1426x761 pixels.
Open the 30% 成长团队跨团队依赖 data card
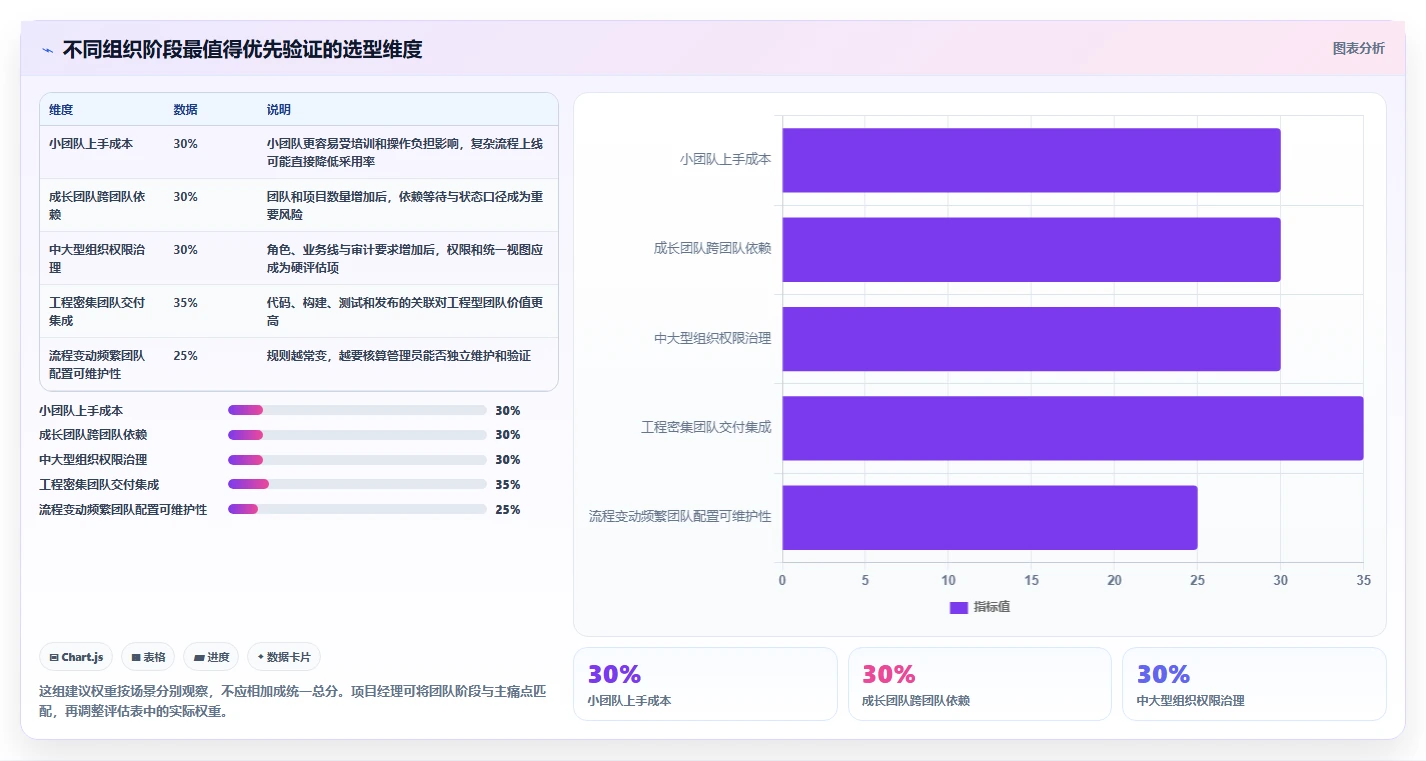[x=979, y=684]
